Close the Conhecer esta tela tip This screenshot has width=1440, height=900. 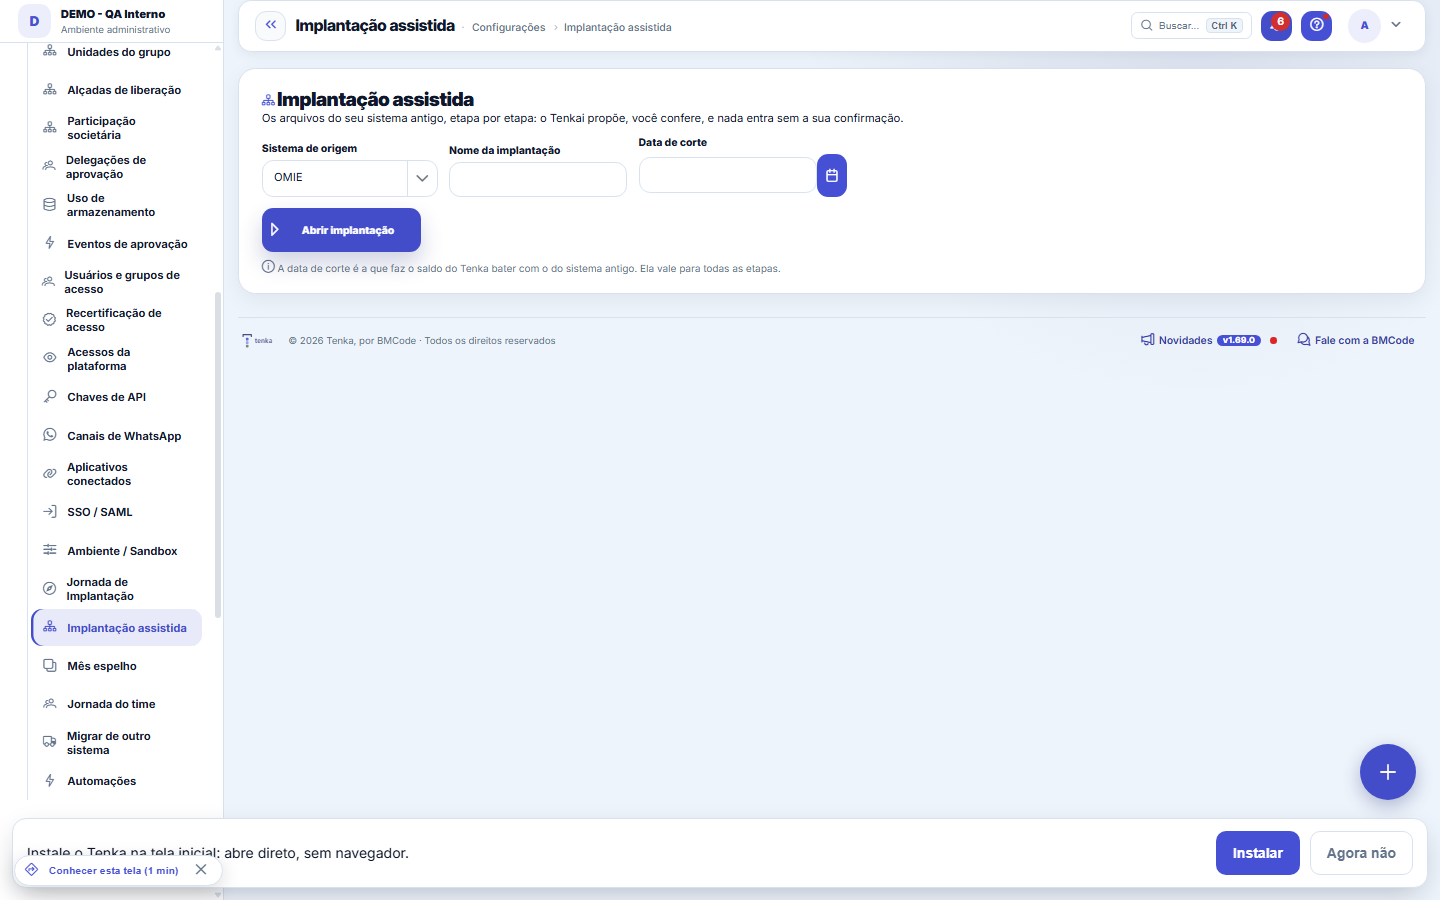click(201, 870)
